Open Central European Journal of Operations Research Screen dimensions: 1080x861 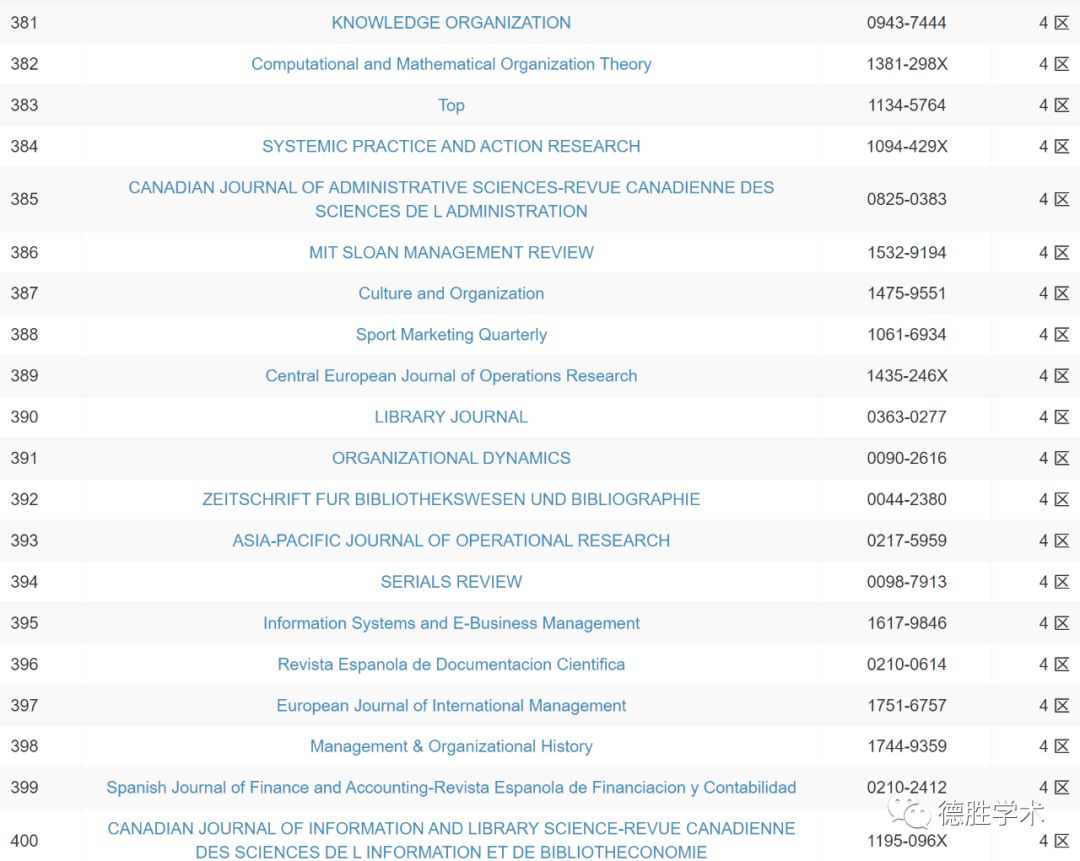click(x=451, y=375)
